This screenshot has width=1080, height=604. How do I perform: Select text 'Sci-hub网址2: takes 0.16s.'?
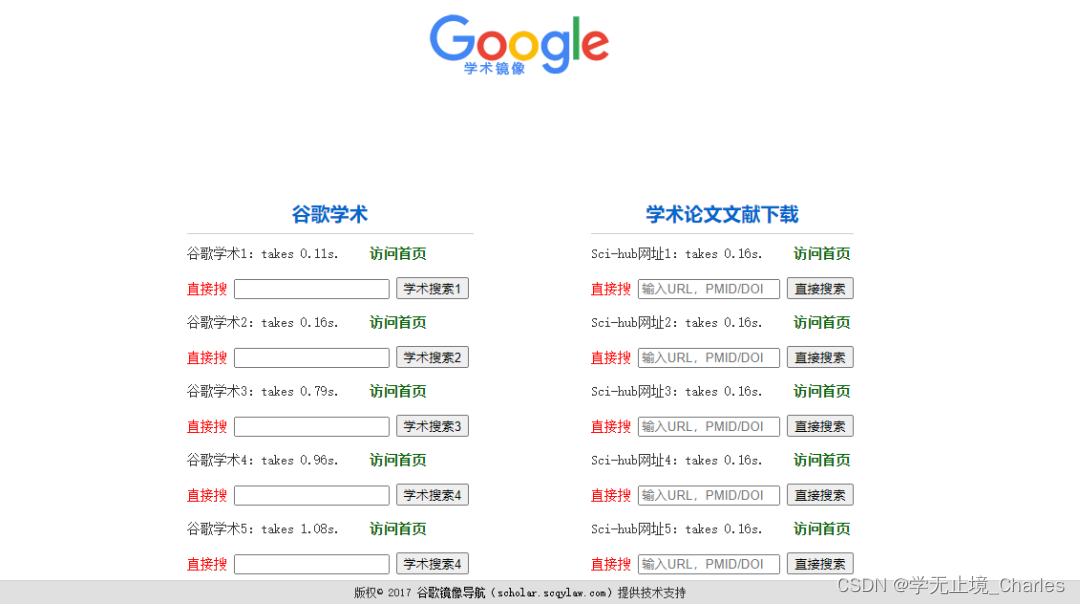pos(677,322)
